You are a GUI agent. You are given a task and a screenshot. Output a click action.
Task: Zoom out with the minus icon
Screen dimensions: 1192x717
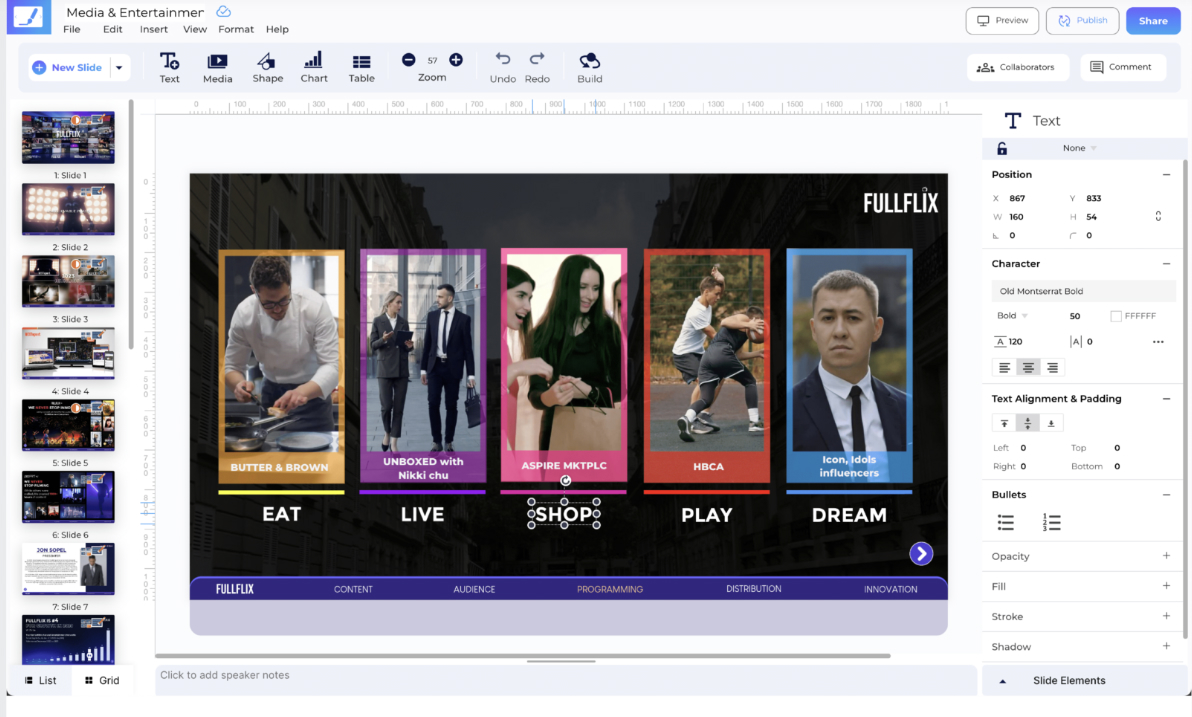[x=409, y=59]
